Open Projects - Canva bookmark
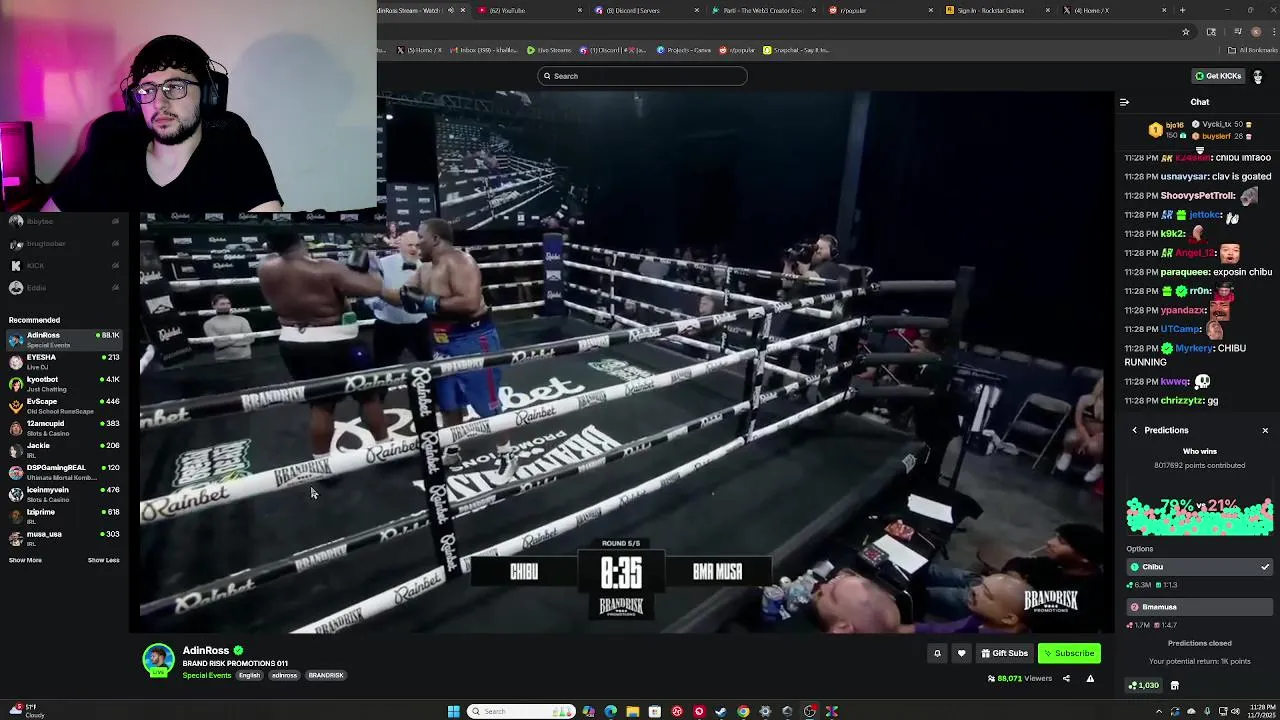 (685, 50)
